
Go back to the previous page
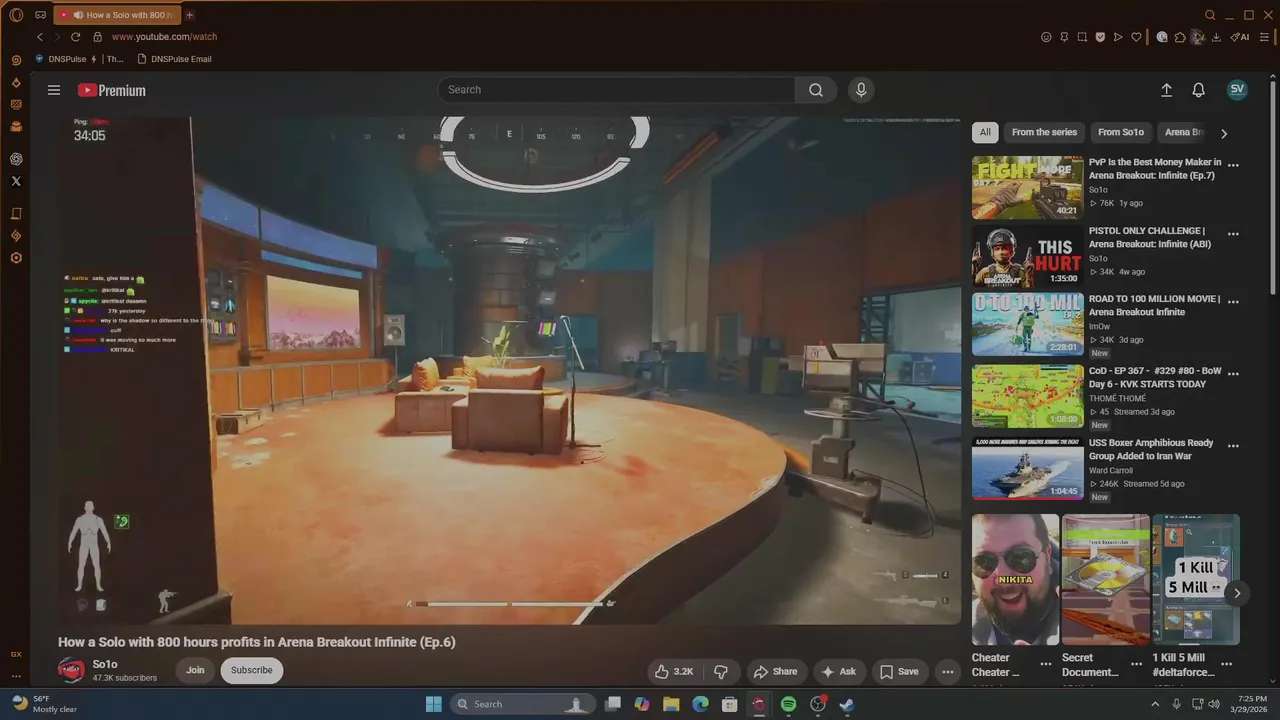click(x=40, y=37)
